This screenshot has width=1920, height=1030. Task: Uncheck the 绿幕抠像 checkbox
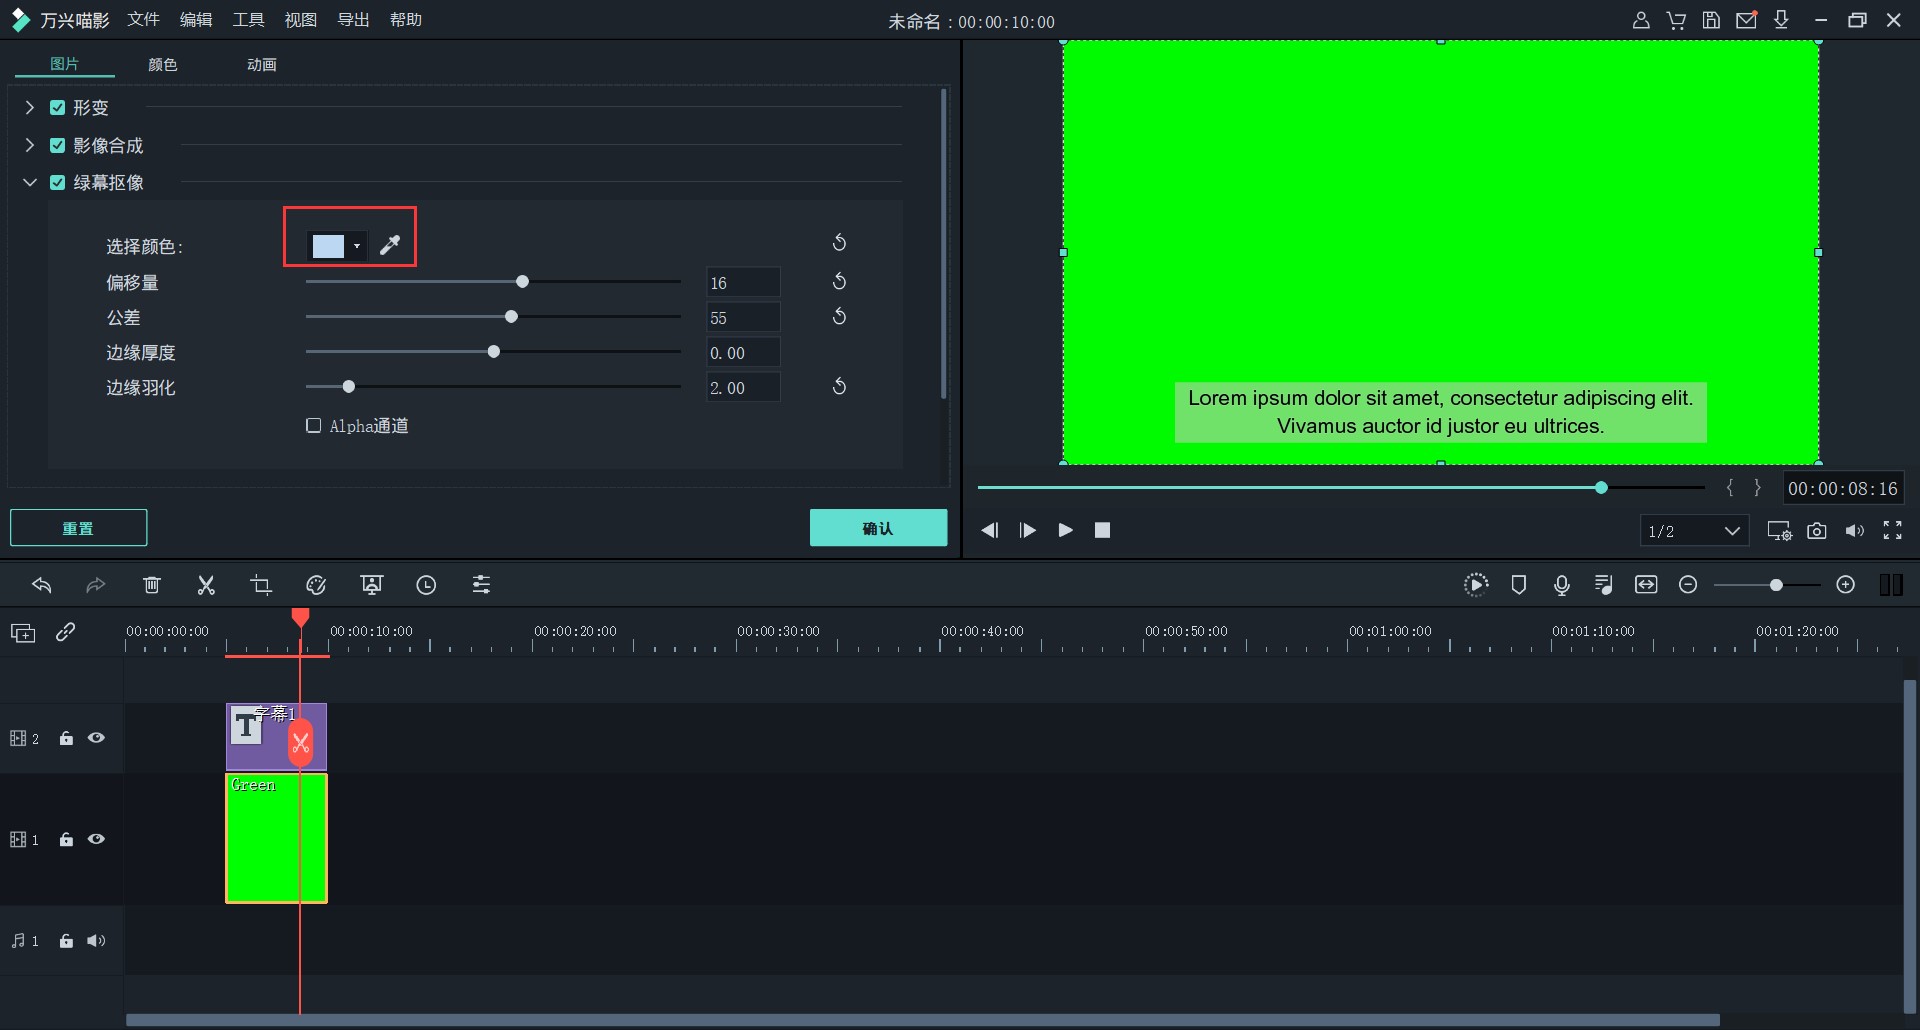click(x=58, y=183)
